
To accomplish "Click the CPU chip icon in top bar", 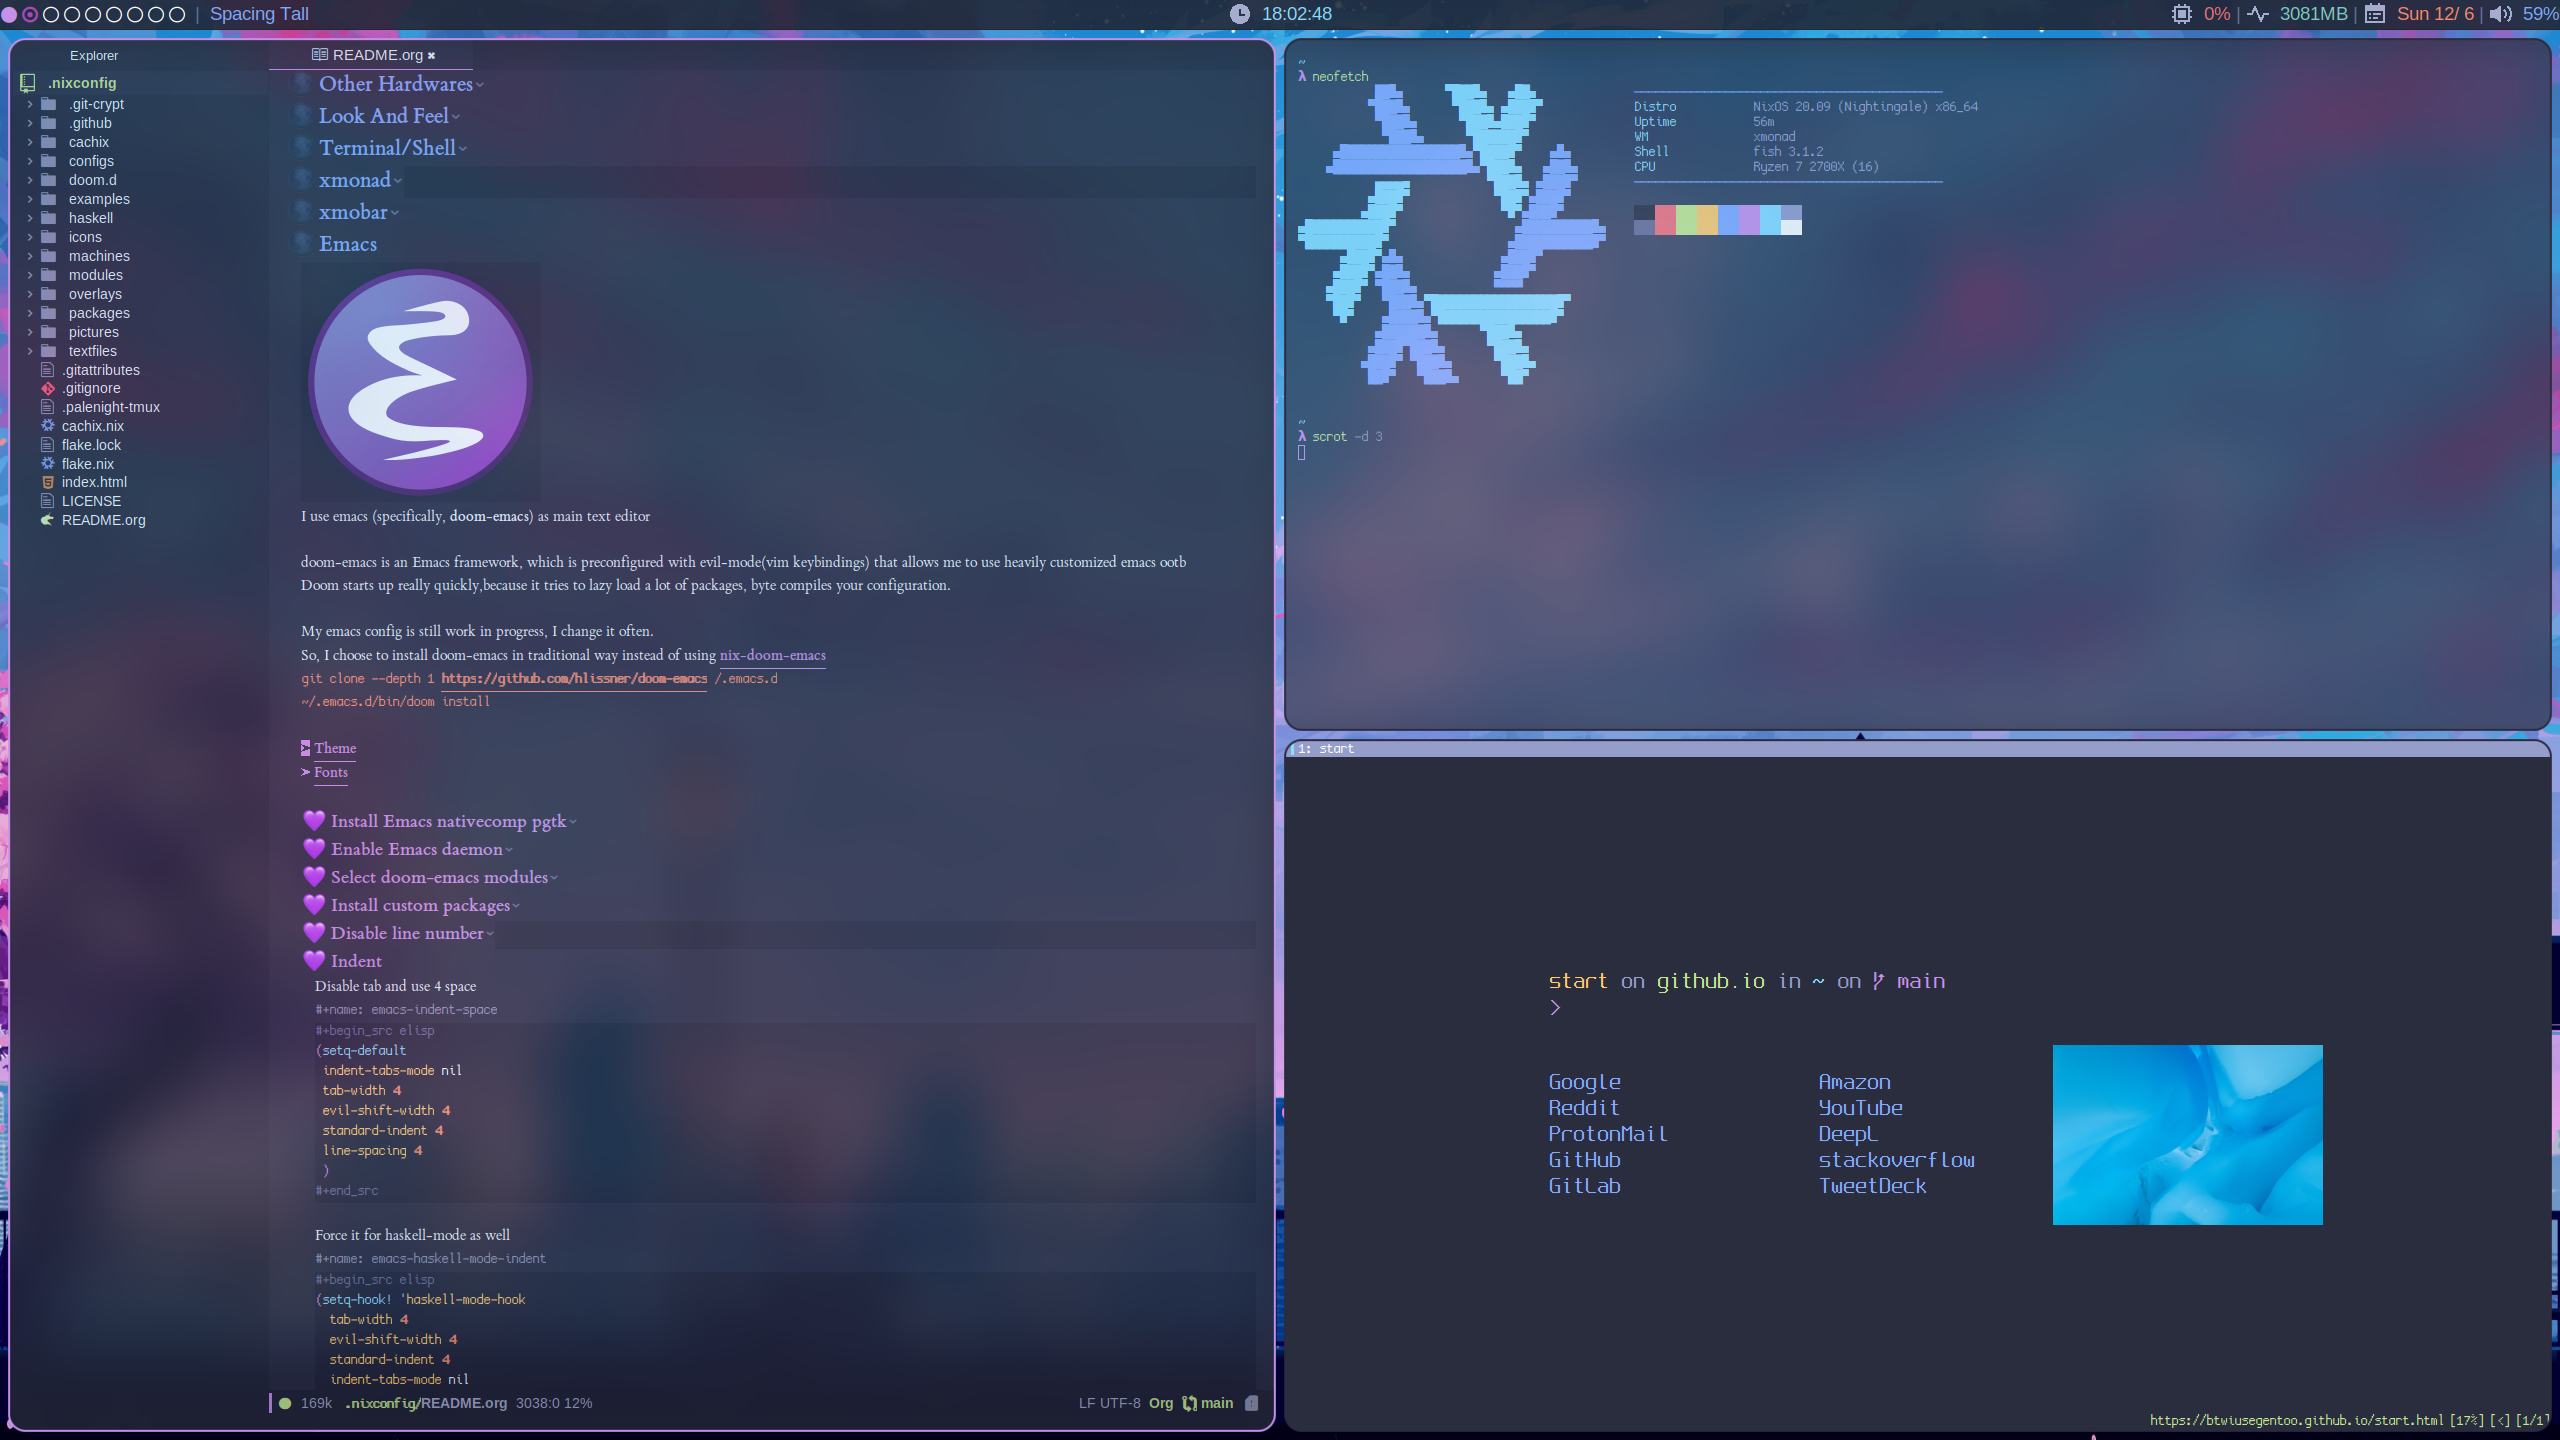I will coord(2181,14).
